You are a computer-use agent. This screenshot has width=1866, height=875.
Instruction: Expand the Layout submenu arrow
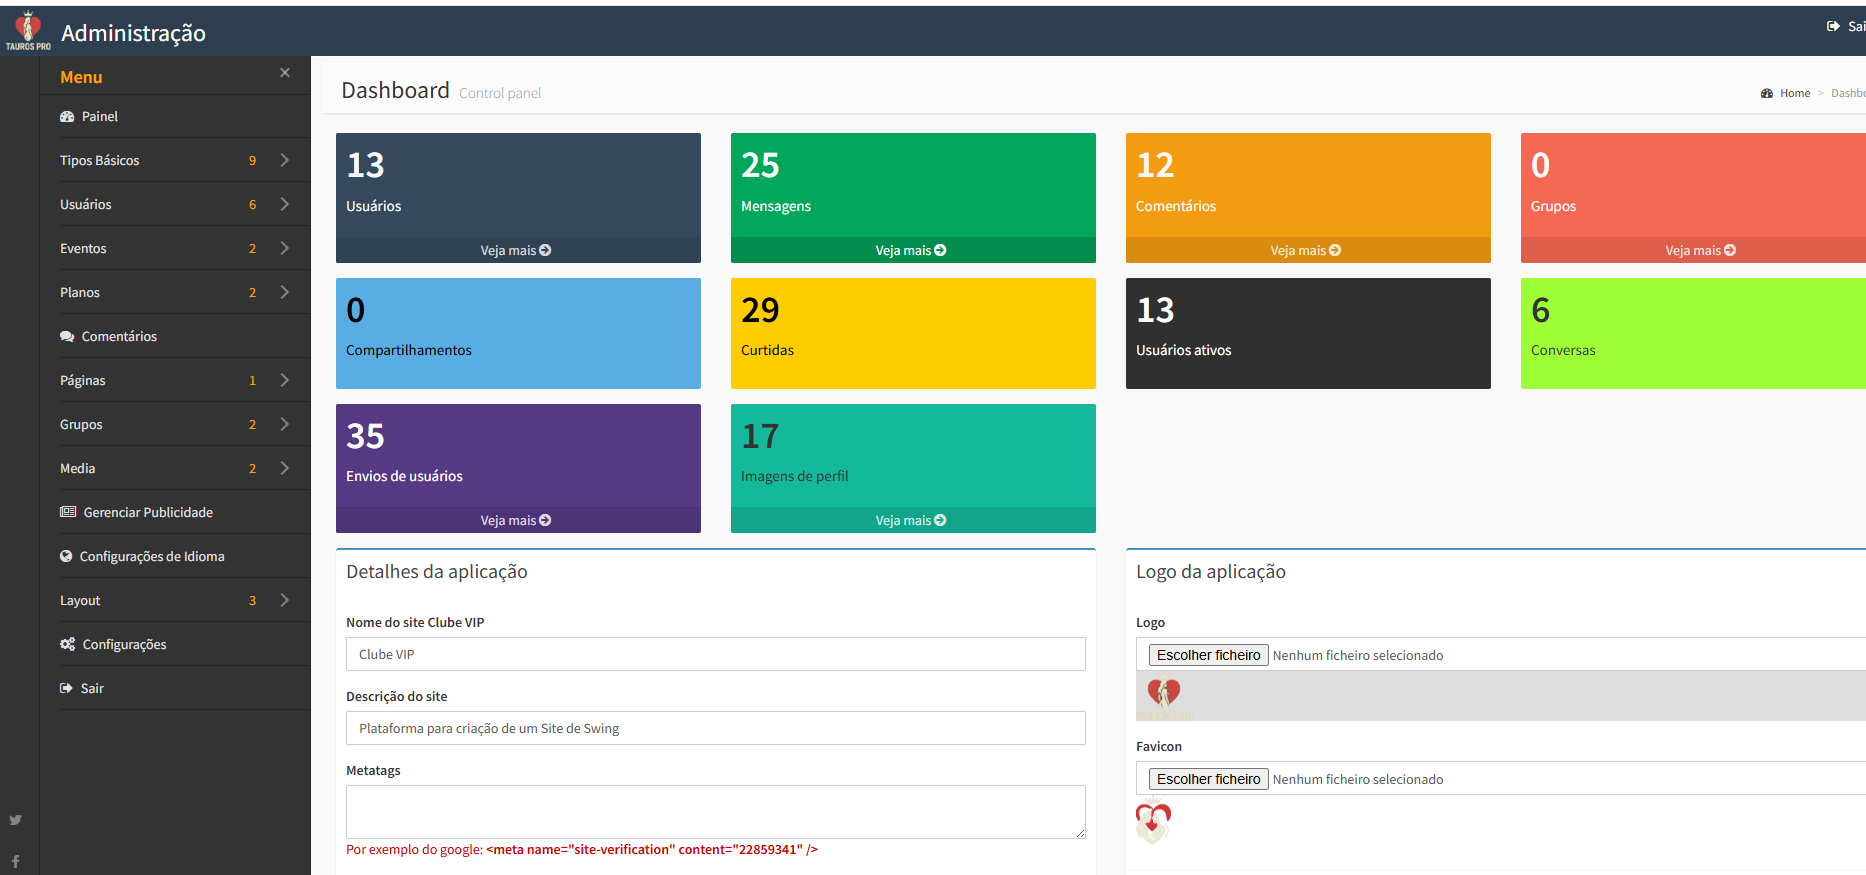point(285,600)
